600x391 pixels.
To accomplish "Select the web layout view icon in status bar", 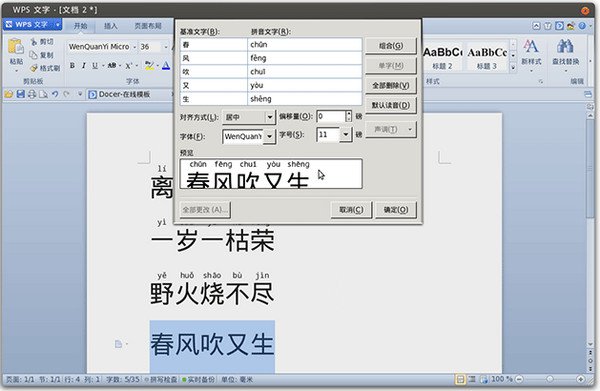I will (x=484, y=379).
